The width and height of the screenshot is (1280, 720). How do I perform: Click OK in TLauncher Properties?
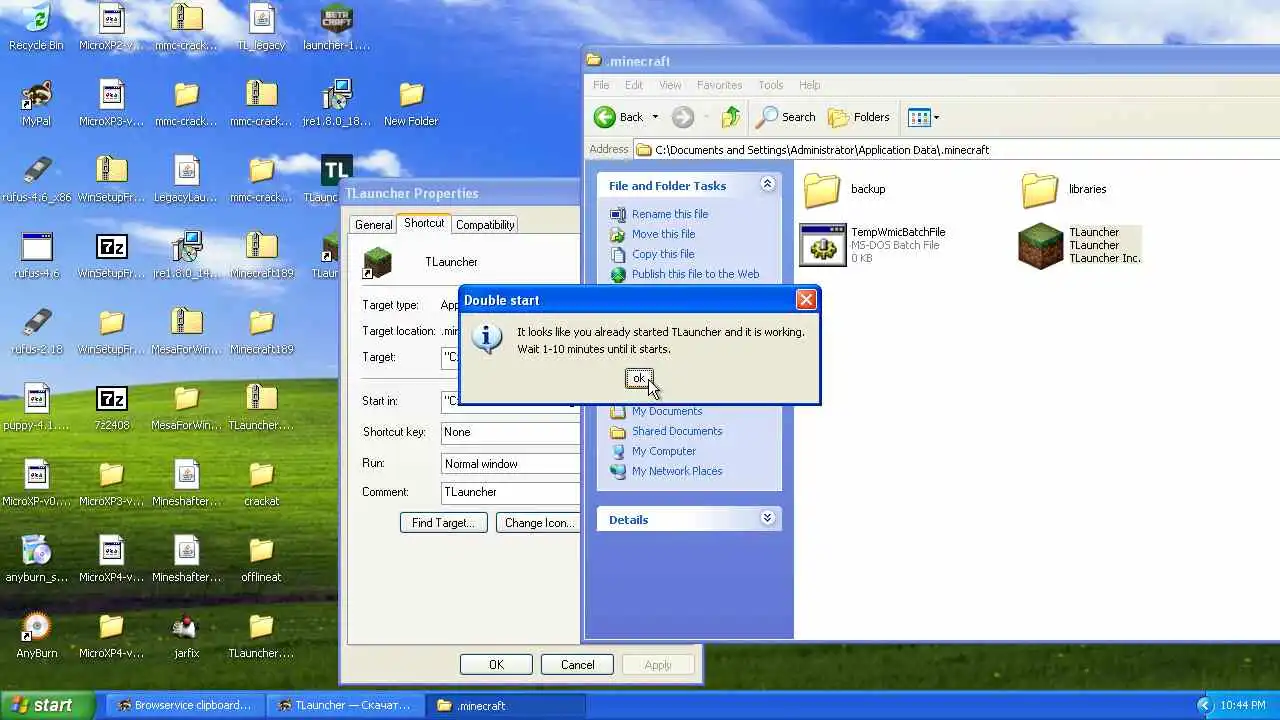[x=496, y=665]
